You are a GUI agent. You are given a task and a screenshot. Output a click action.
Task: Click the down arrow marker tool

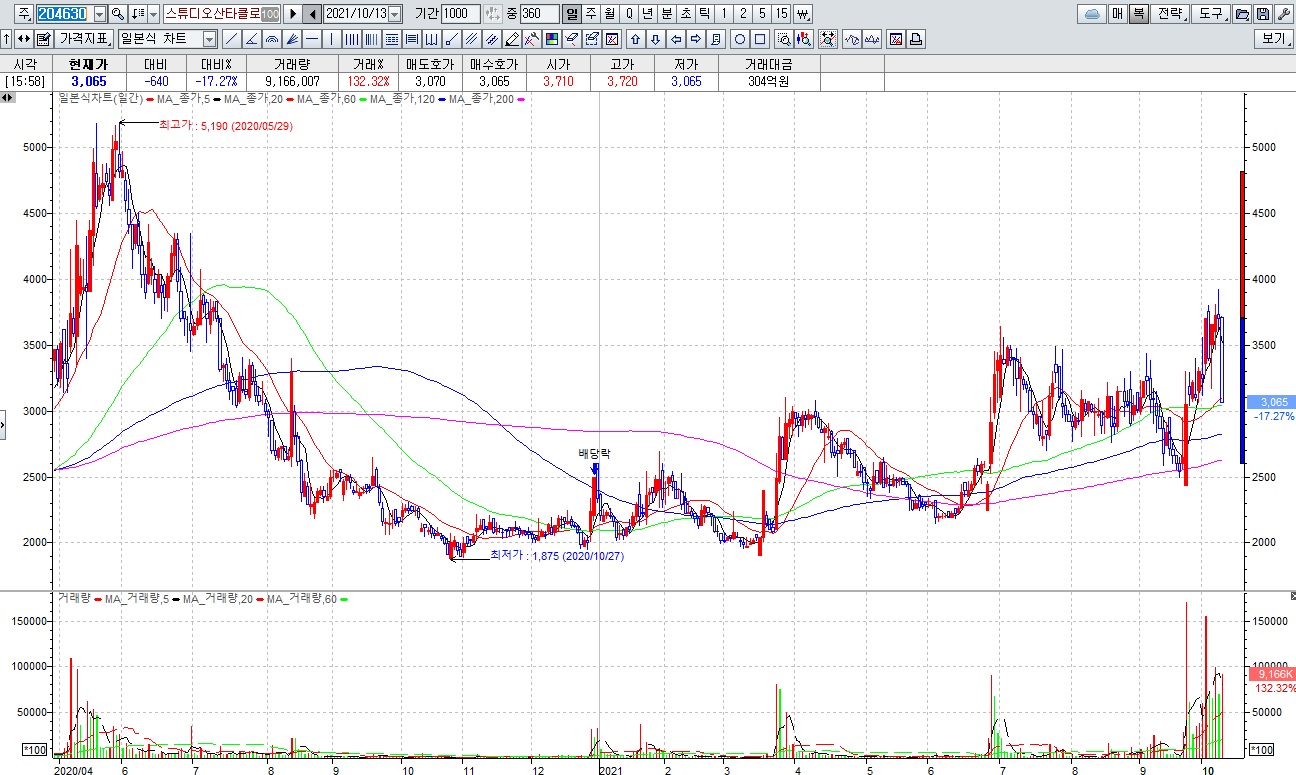655,39
